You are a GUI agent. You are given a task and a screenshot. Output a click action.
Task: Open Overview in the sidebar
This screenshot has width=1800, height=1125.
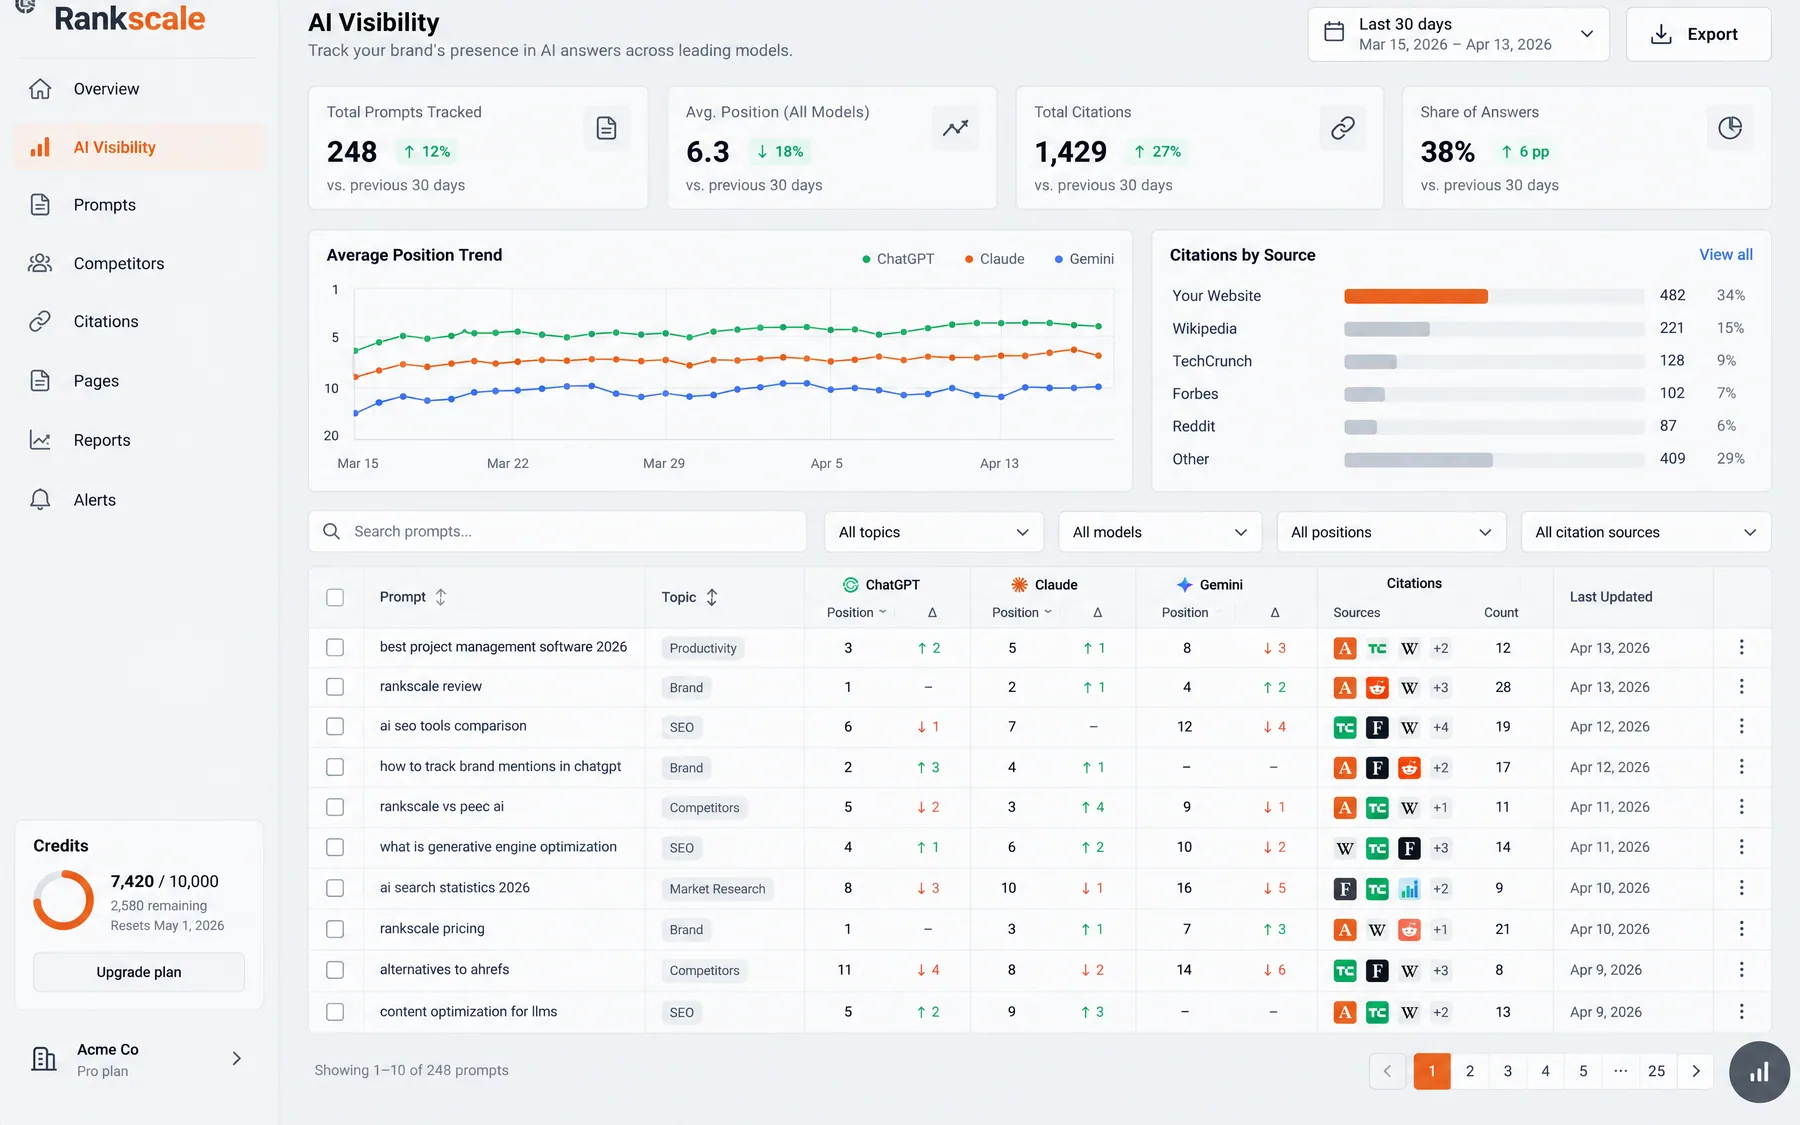point(139,89)
